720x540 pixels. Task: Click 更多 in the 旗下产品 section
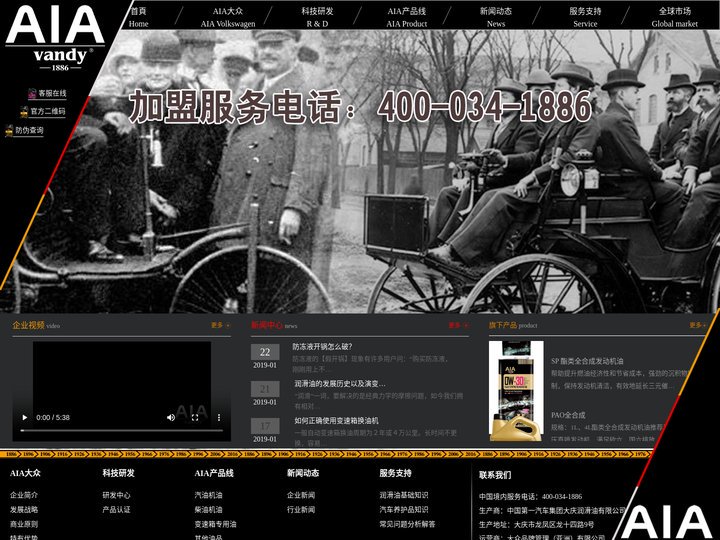[698, 325]
